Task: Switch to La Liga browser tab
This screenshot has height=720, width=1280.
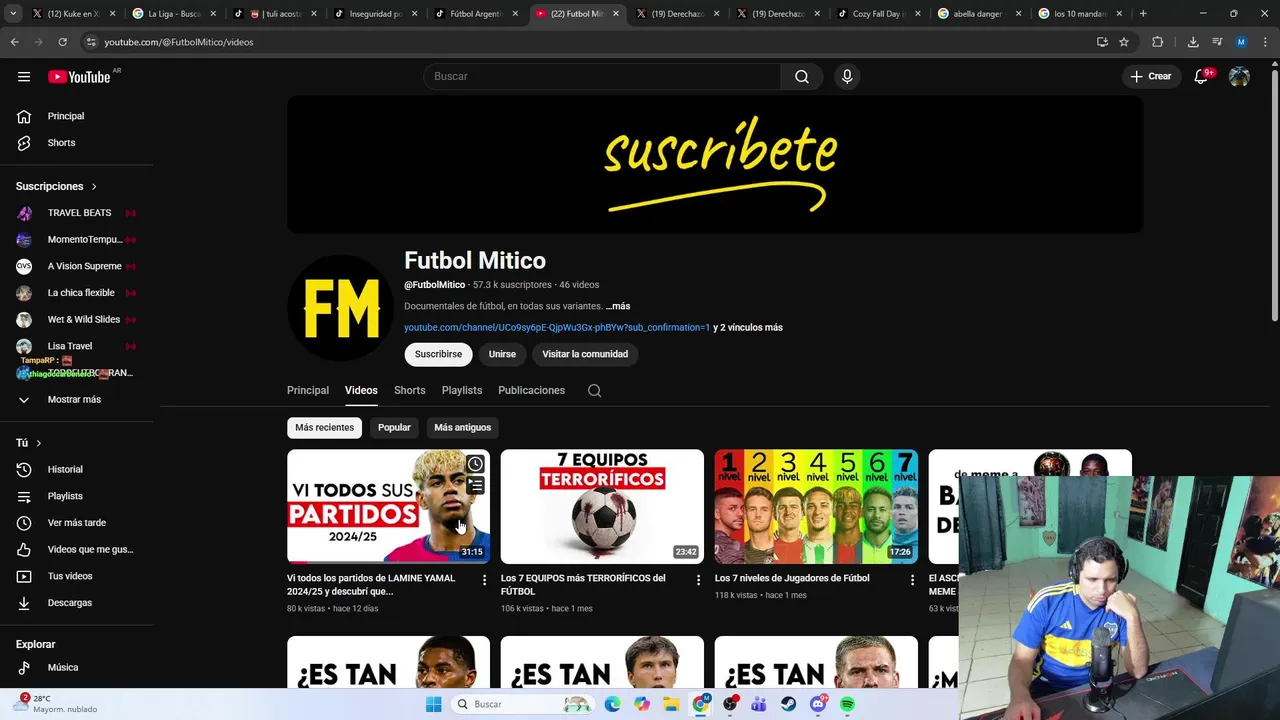Action: coord(175,14)
